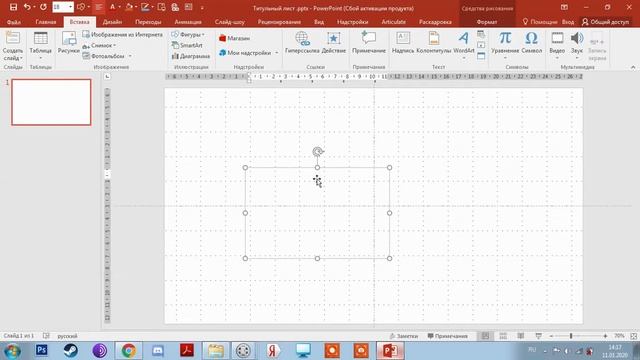This screenshot has width=640, height=360.
Task: Switch to slide sorter view
Action: pos(503,336)
